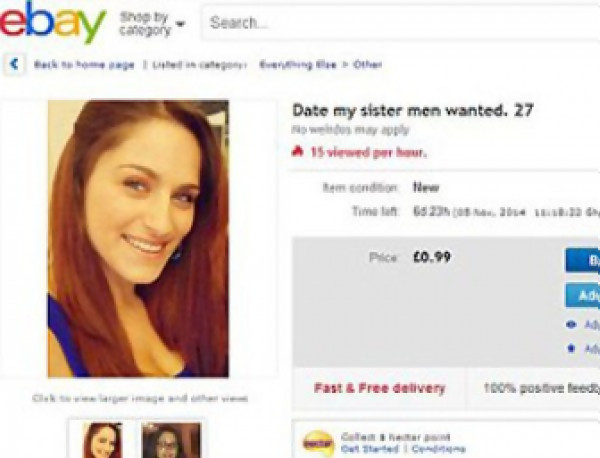
Task: Click the Collect+ yellow logo icon
Action: [x=318, y=443]
